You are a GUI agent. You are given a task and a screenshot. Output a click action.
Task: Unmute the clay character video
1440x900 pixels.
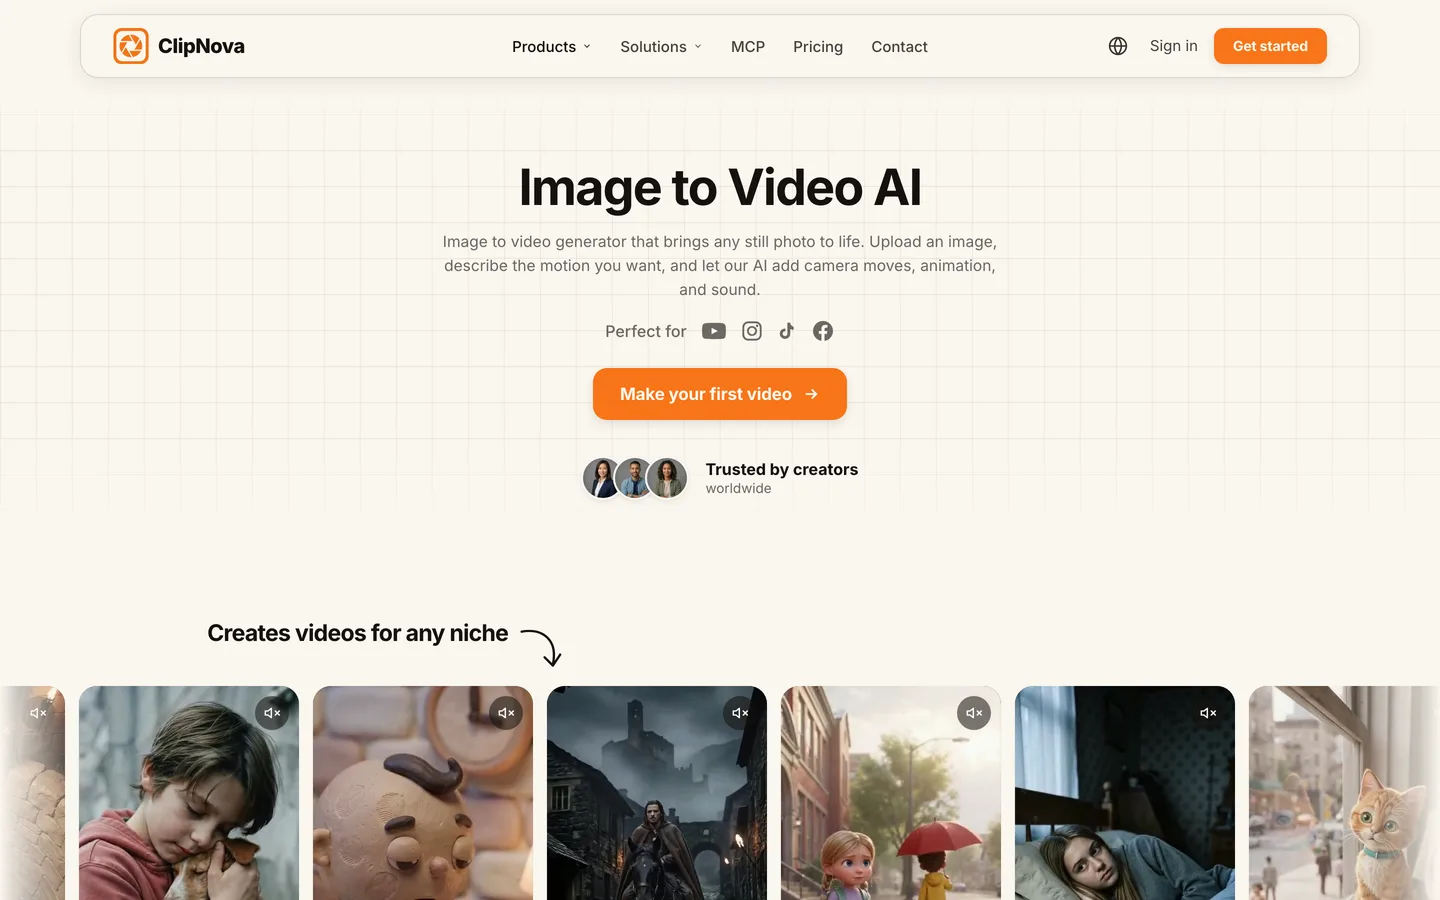506,713
